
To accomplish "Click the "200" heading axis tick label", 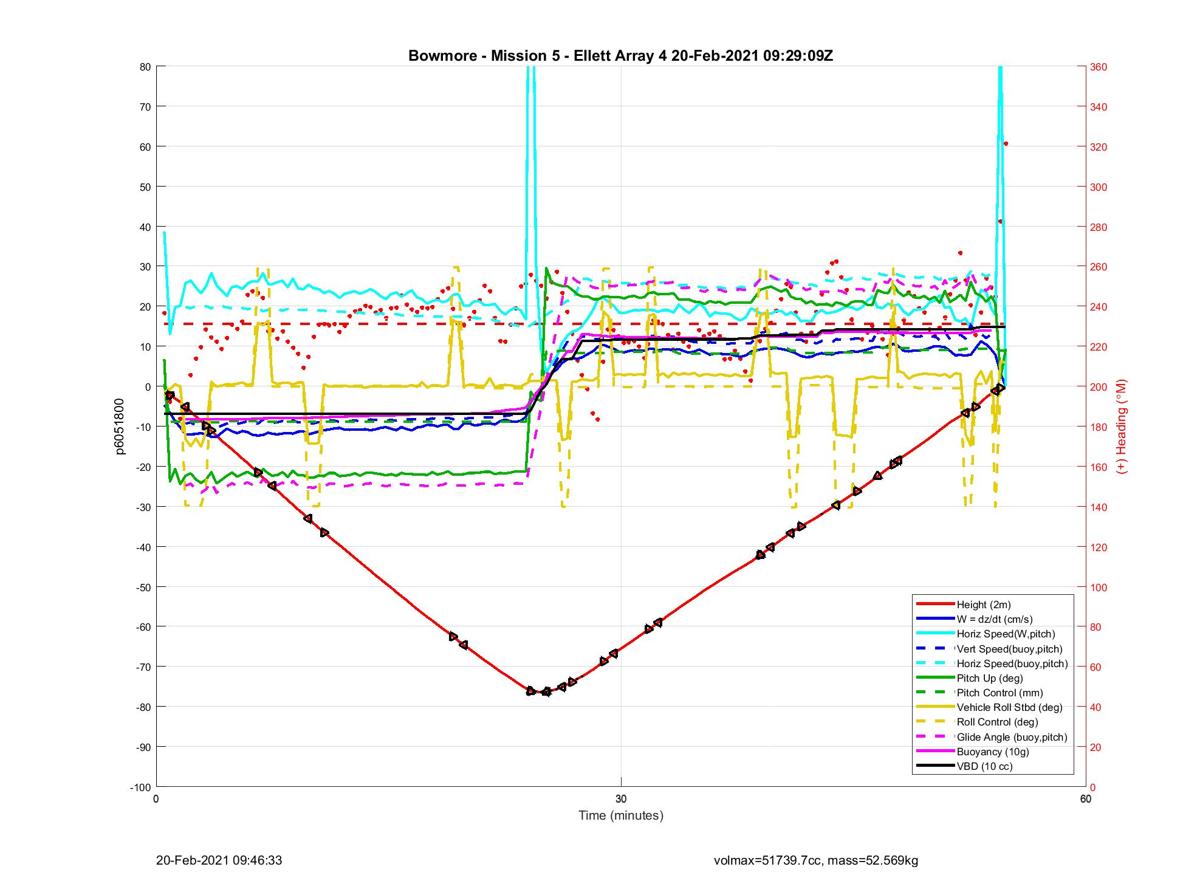I will (x=1100, y=387).
